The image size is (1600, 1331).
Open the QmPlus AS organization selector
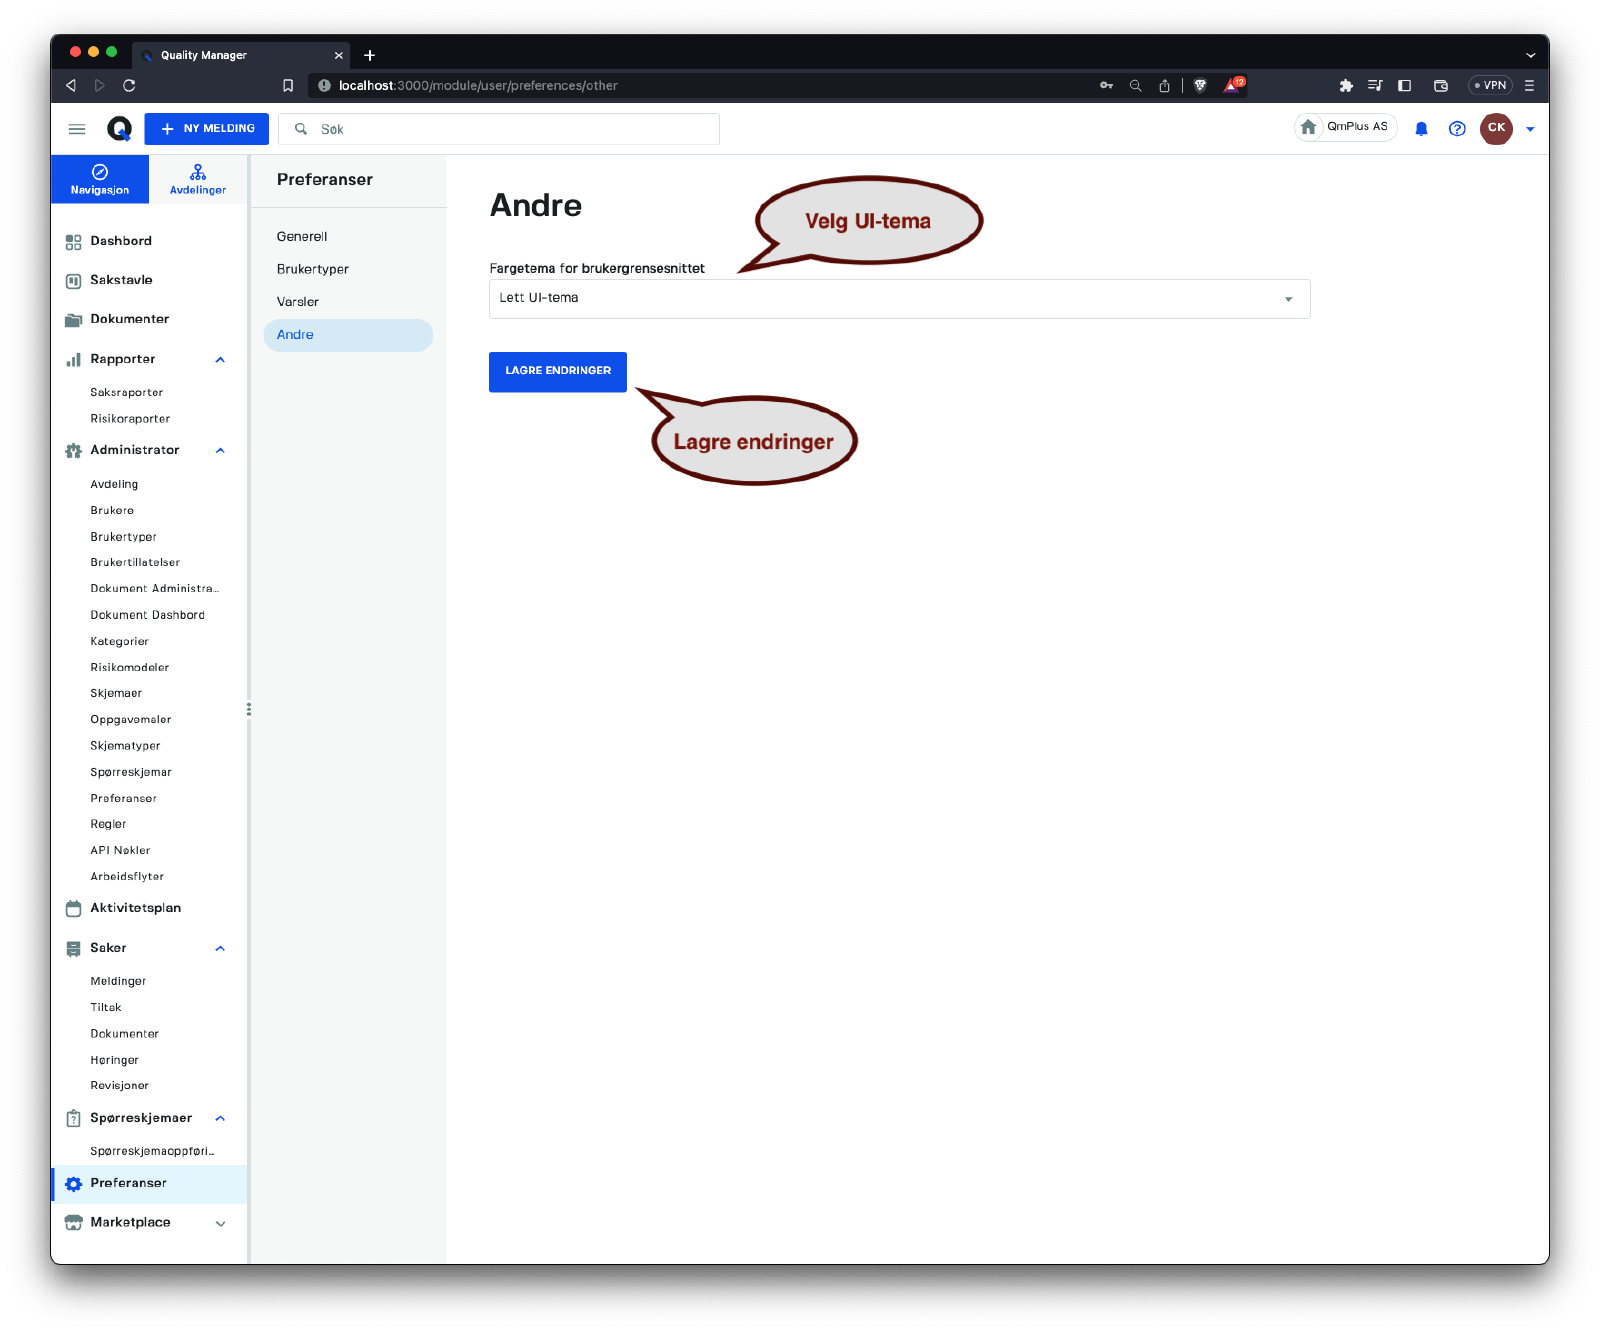pyautogui.click(x=1345, y=128)
